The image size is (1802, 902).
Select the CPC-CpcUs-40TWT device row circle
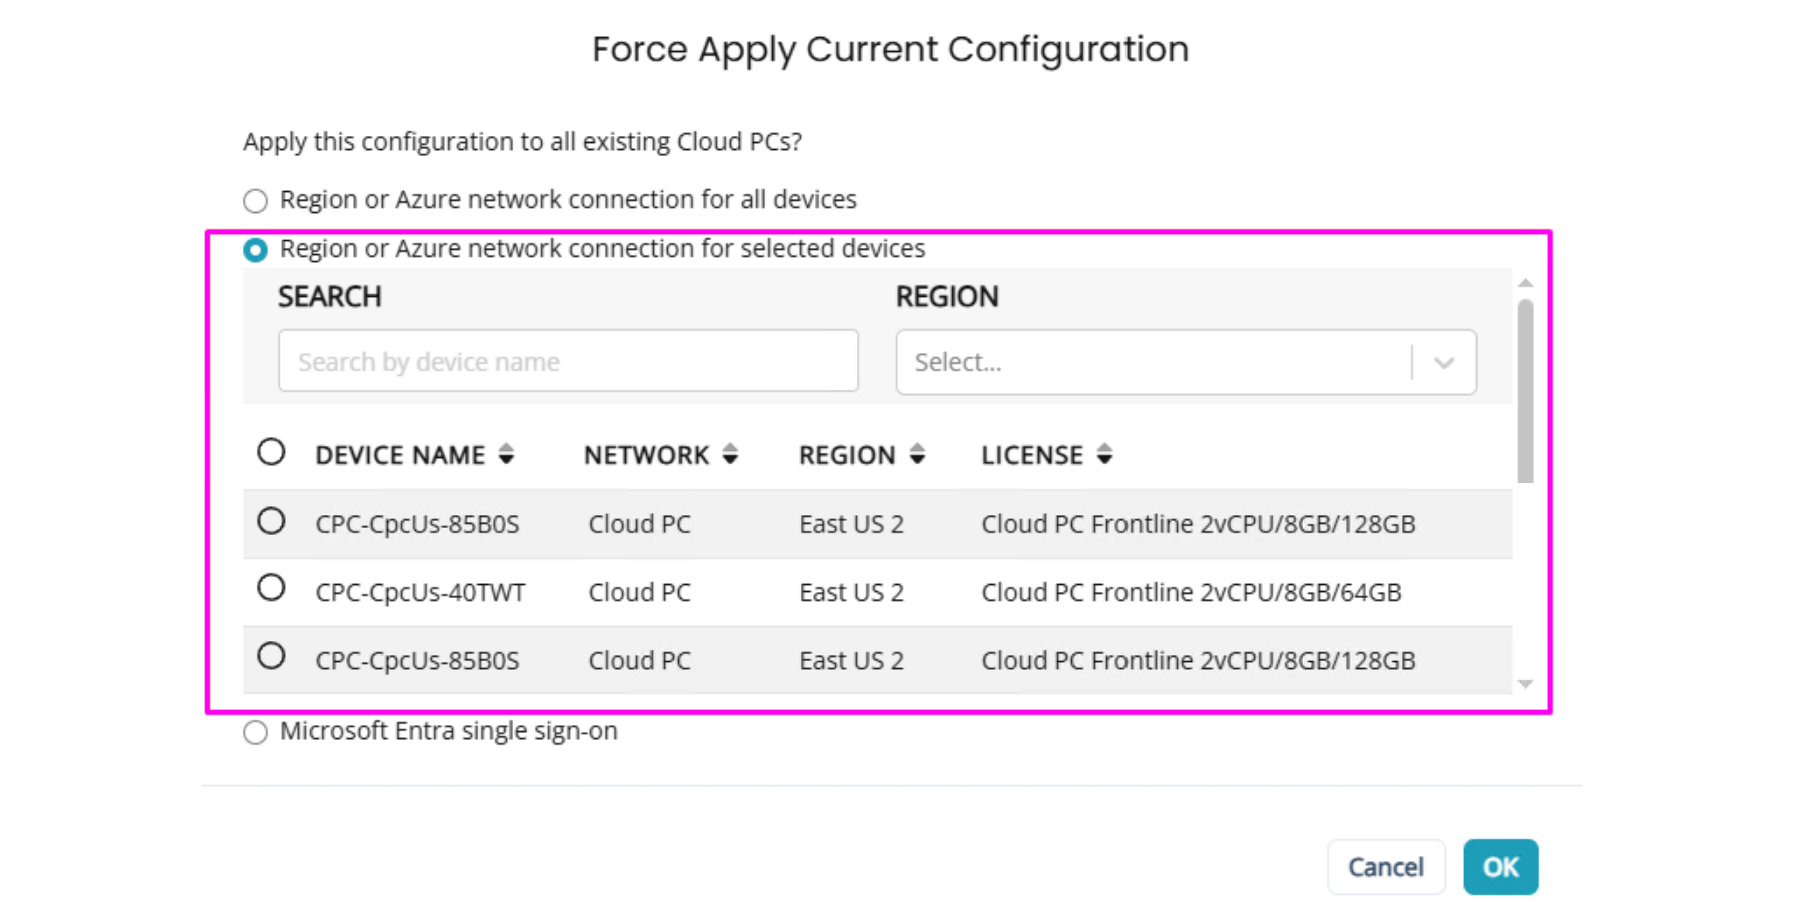[x=271, y=588]
